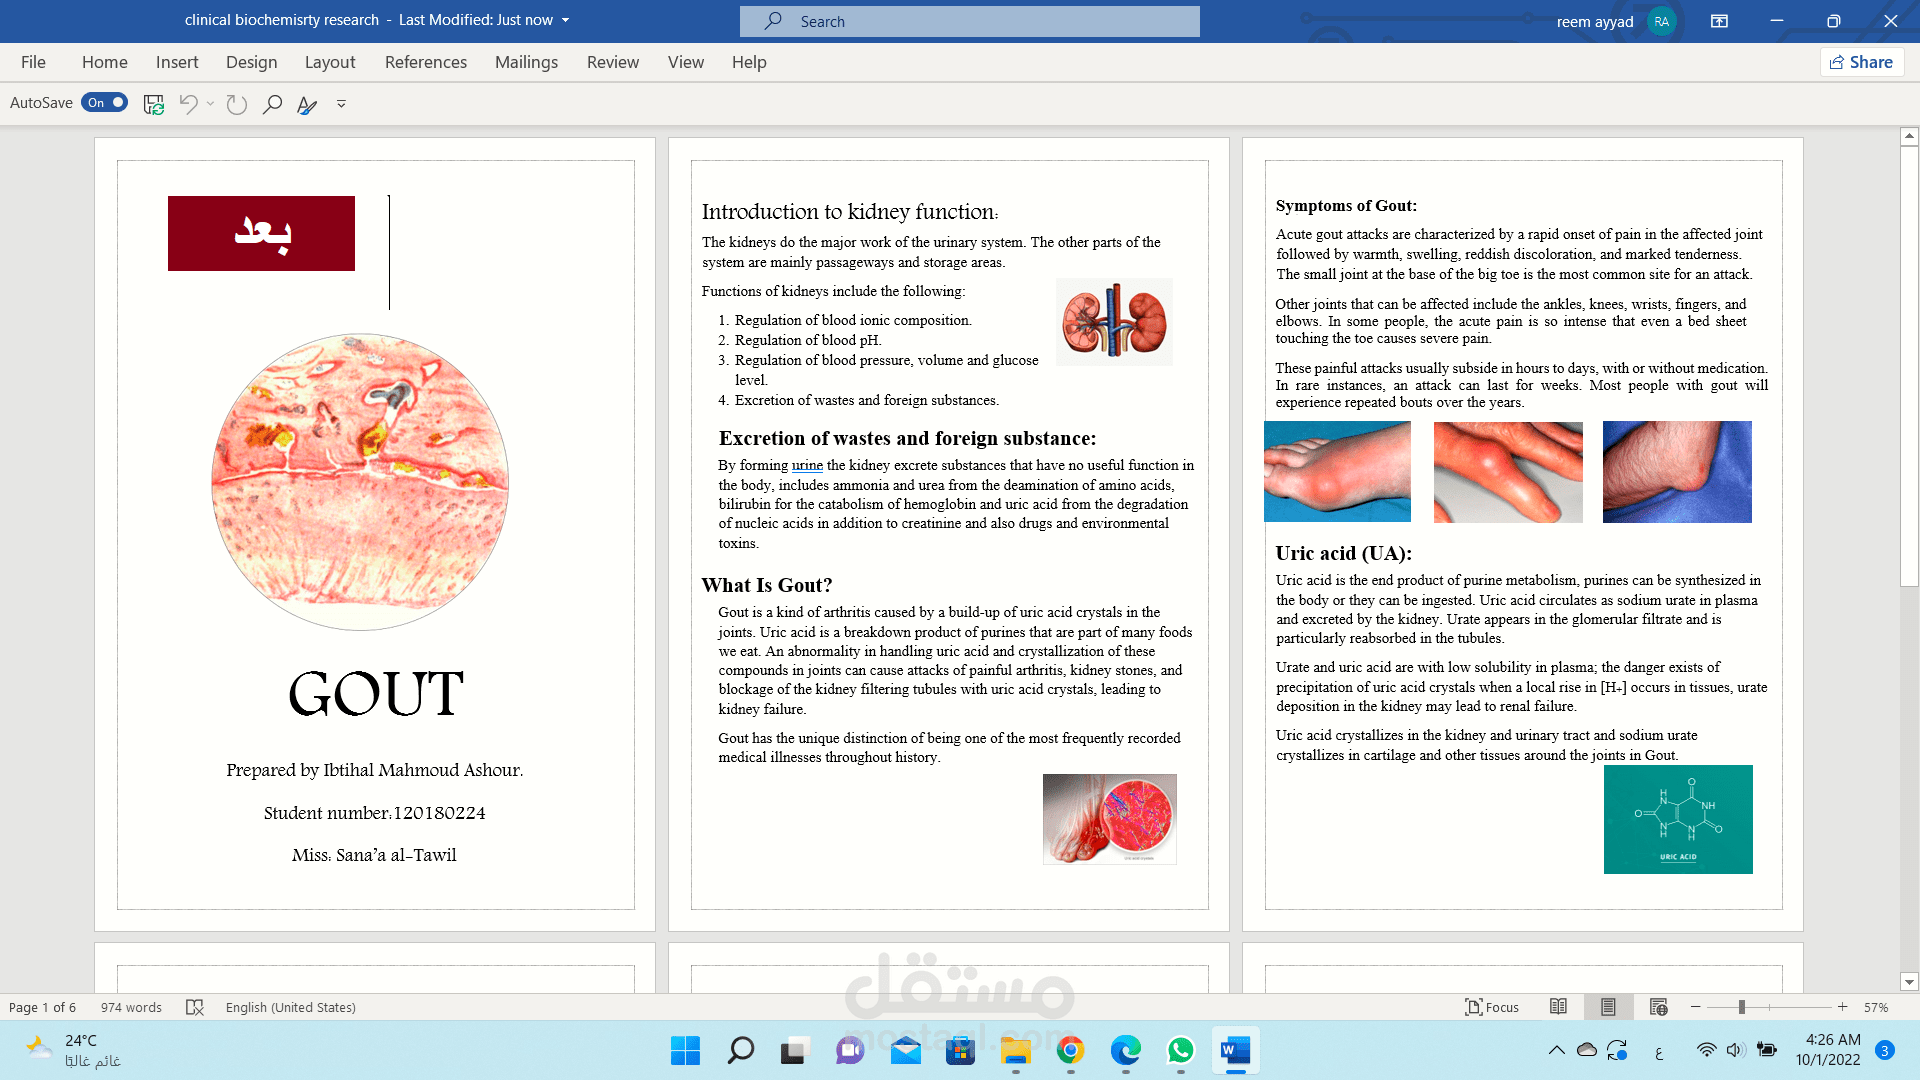The image size is (1920, 1080).
Task: Select the Print Layout view toggle
Action: 1608,1007
